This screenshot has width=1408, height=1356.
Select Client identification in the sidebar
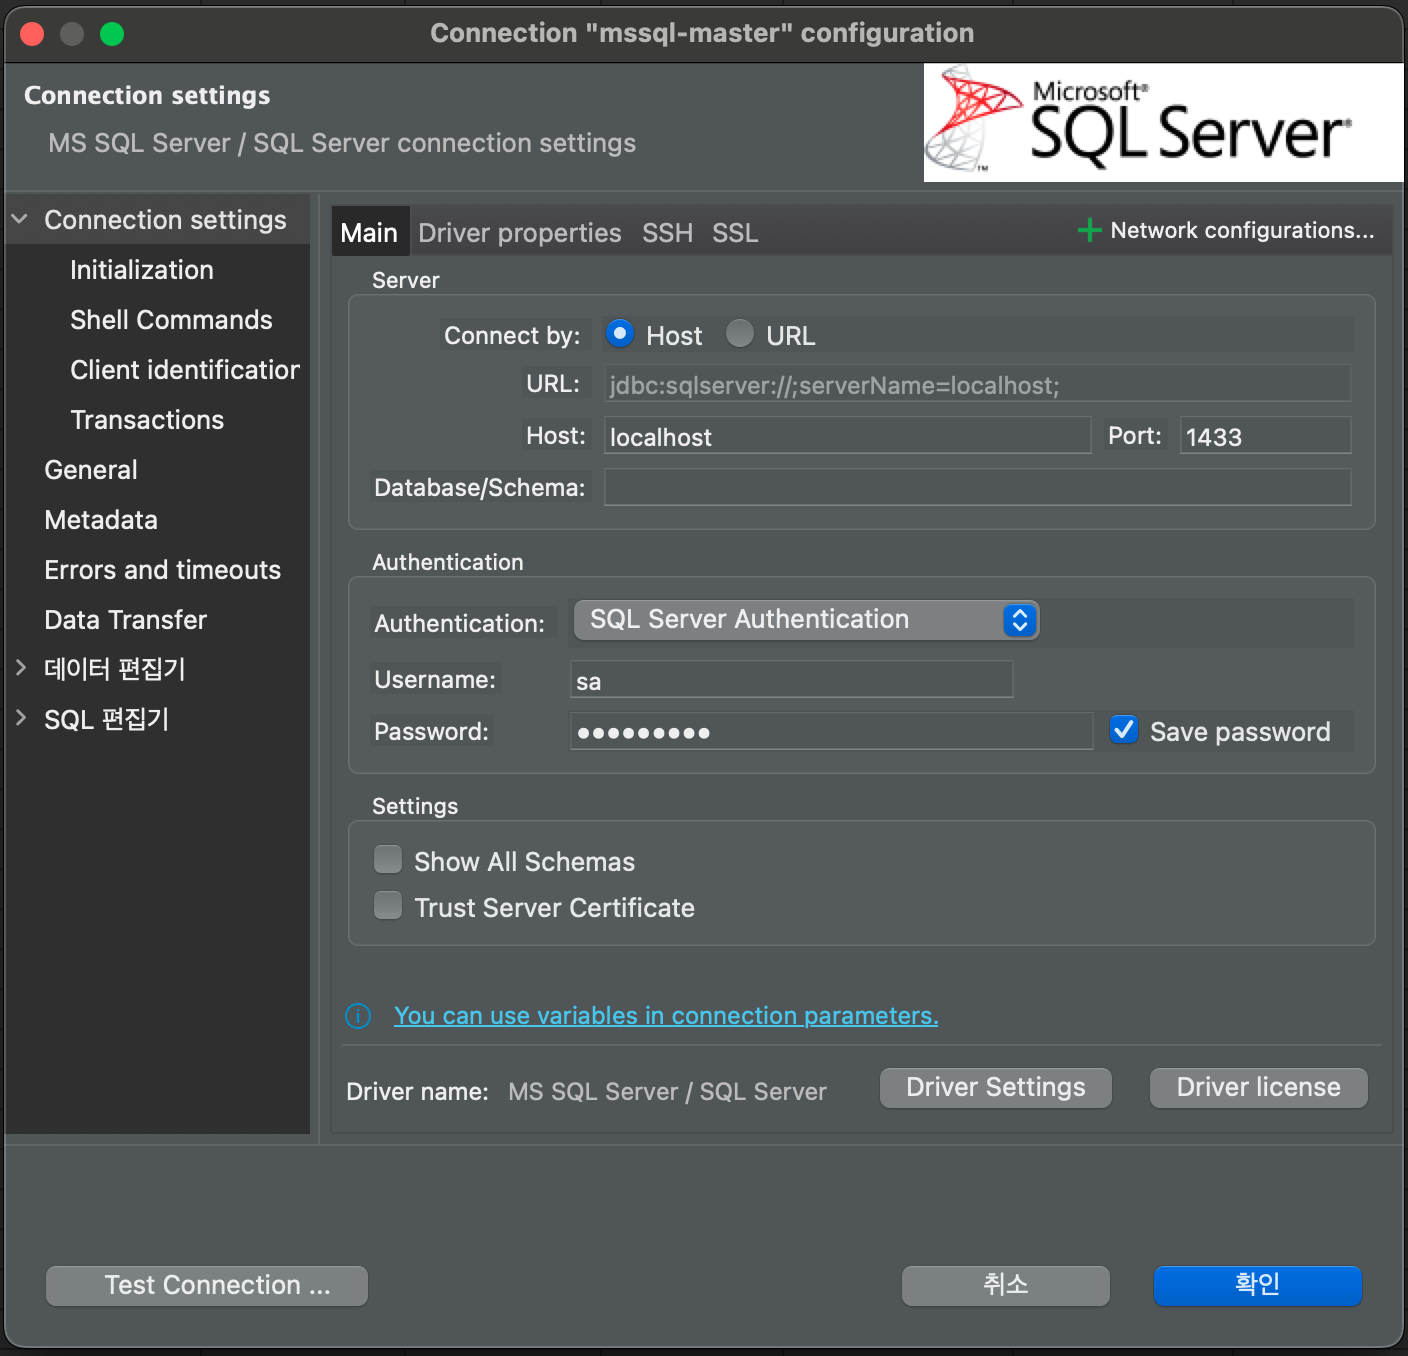point(185,370)
